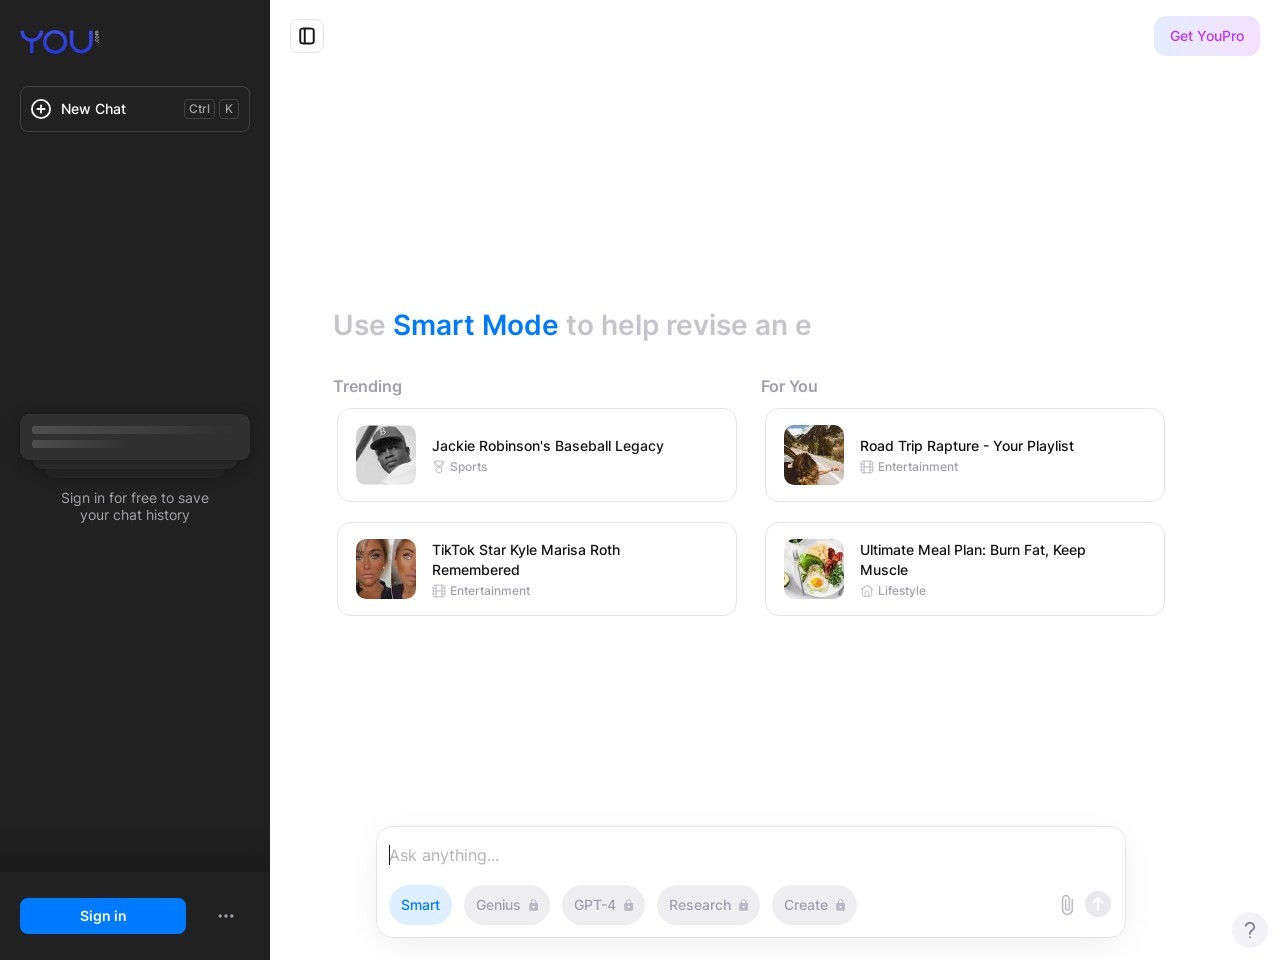Image resolution: width=1280 pixels, height=960 pixels.
Task: Start a New Chat
Action: pos(135,109)
